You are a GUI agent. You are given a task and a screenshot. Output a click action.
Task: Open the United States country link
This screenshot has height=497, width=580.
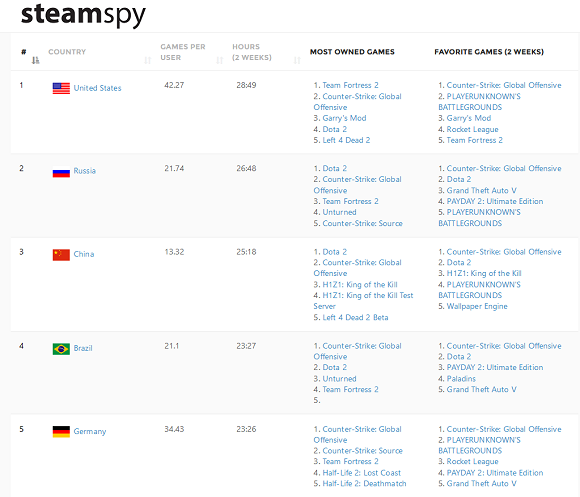coord(97,88)
